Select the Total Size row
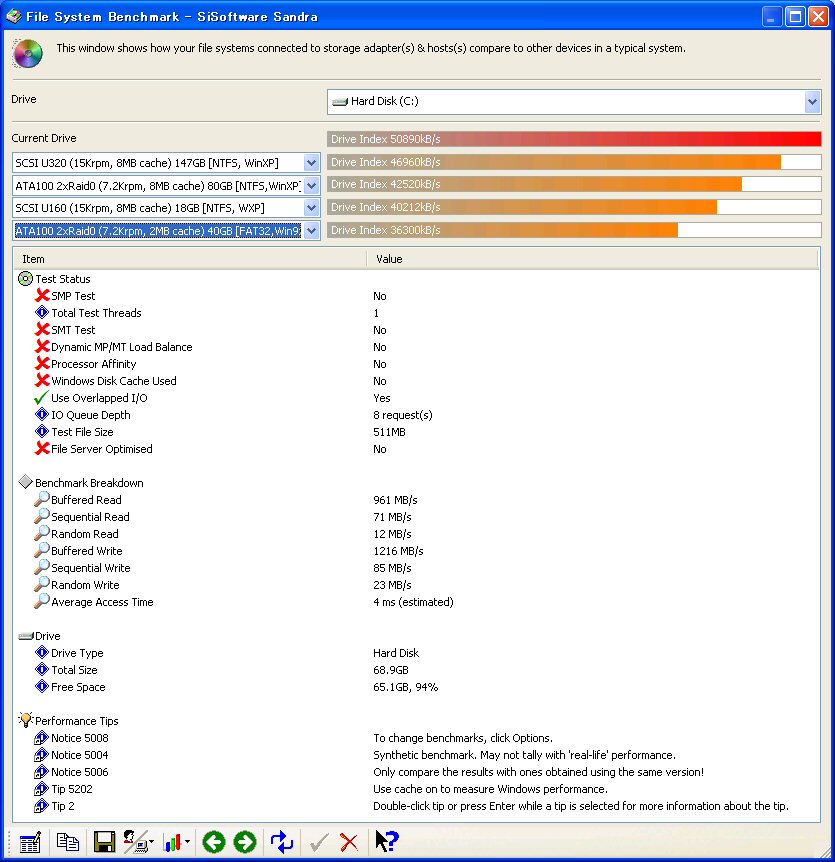The height and width of the screenshot is (862, 835). tap(416, 670)
